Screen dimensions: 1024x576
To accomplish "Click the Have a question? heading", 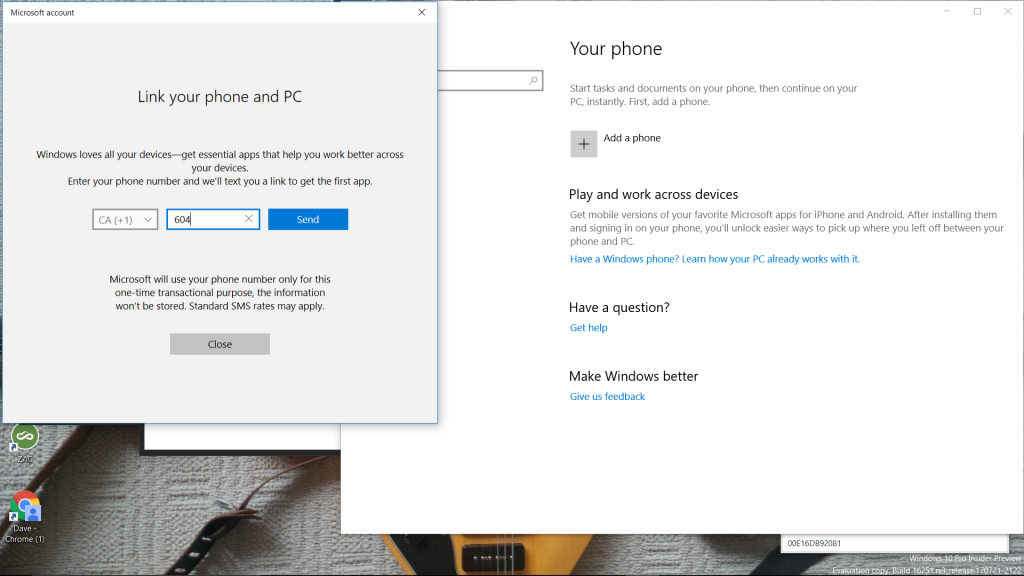I will click(619, 308).
